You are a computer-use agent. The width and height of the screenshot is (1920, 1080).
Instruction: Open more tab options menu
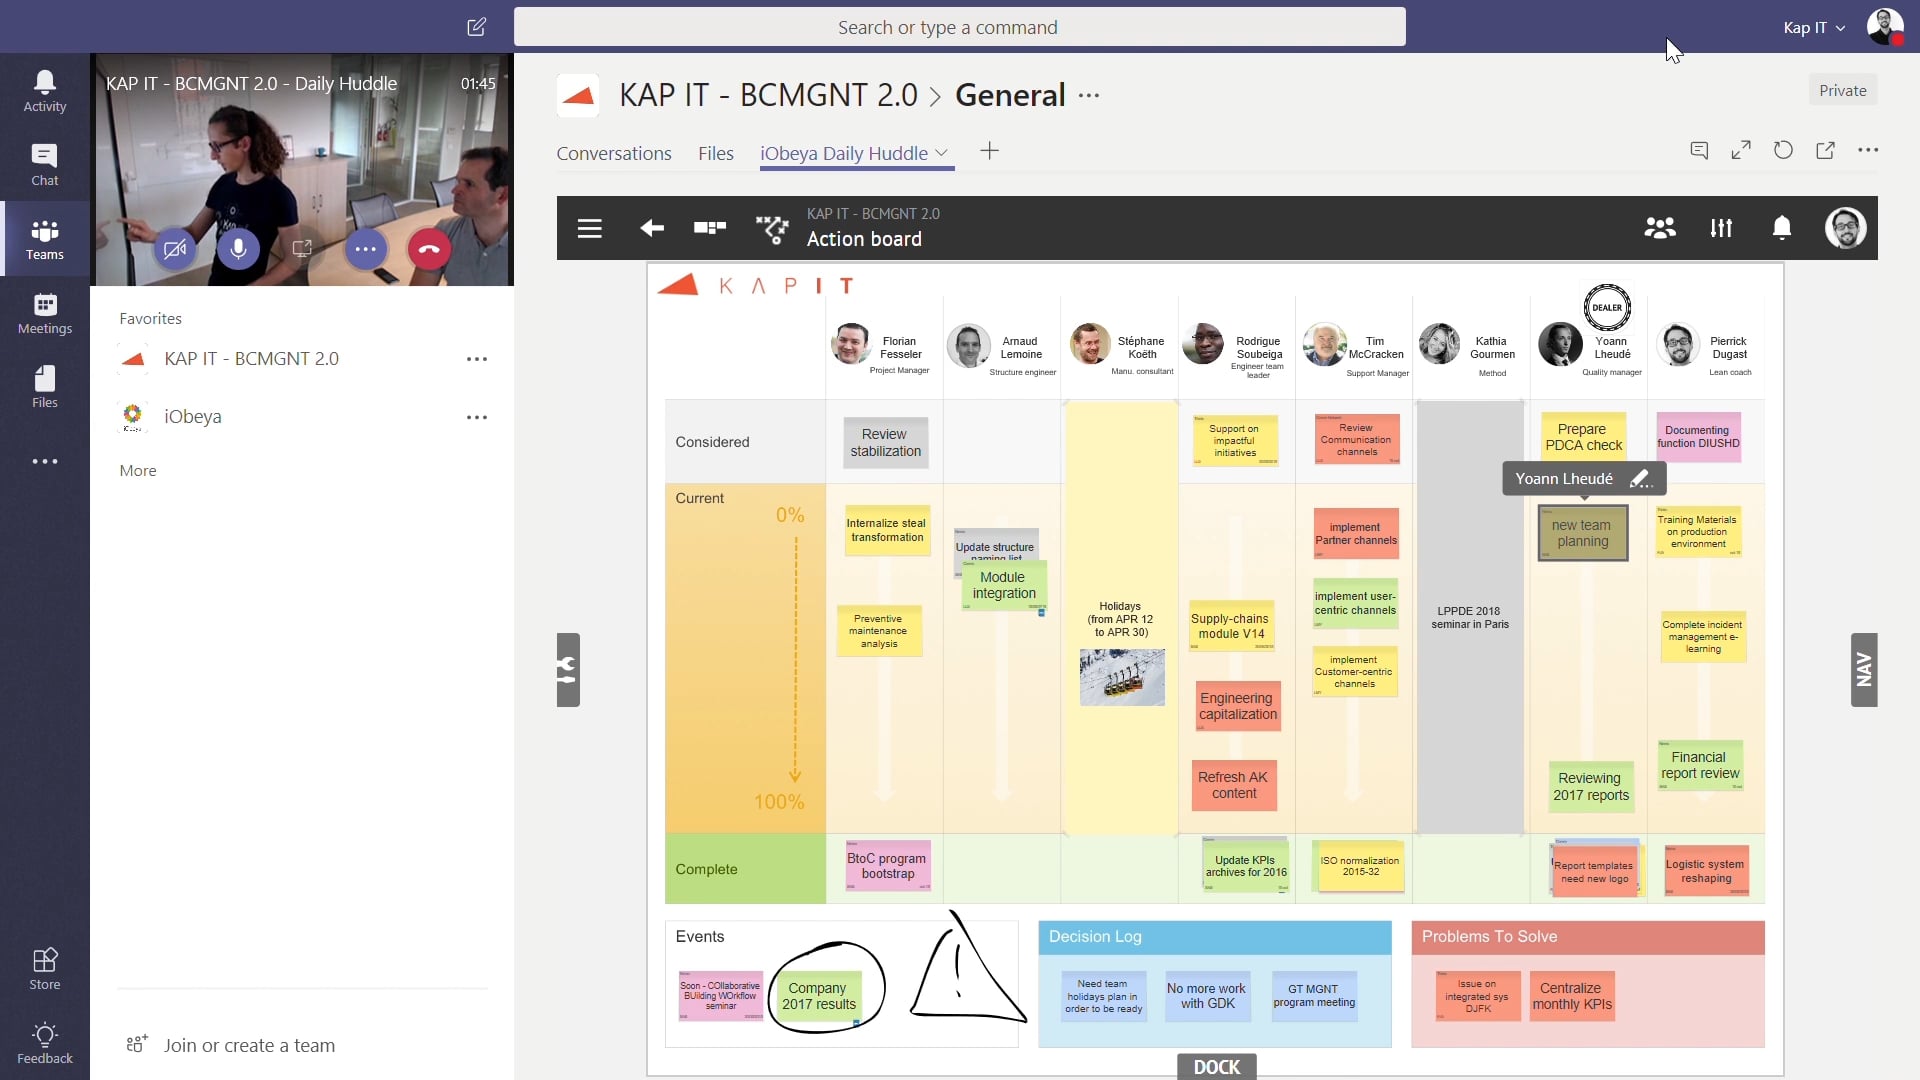[1868, 150]
